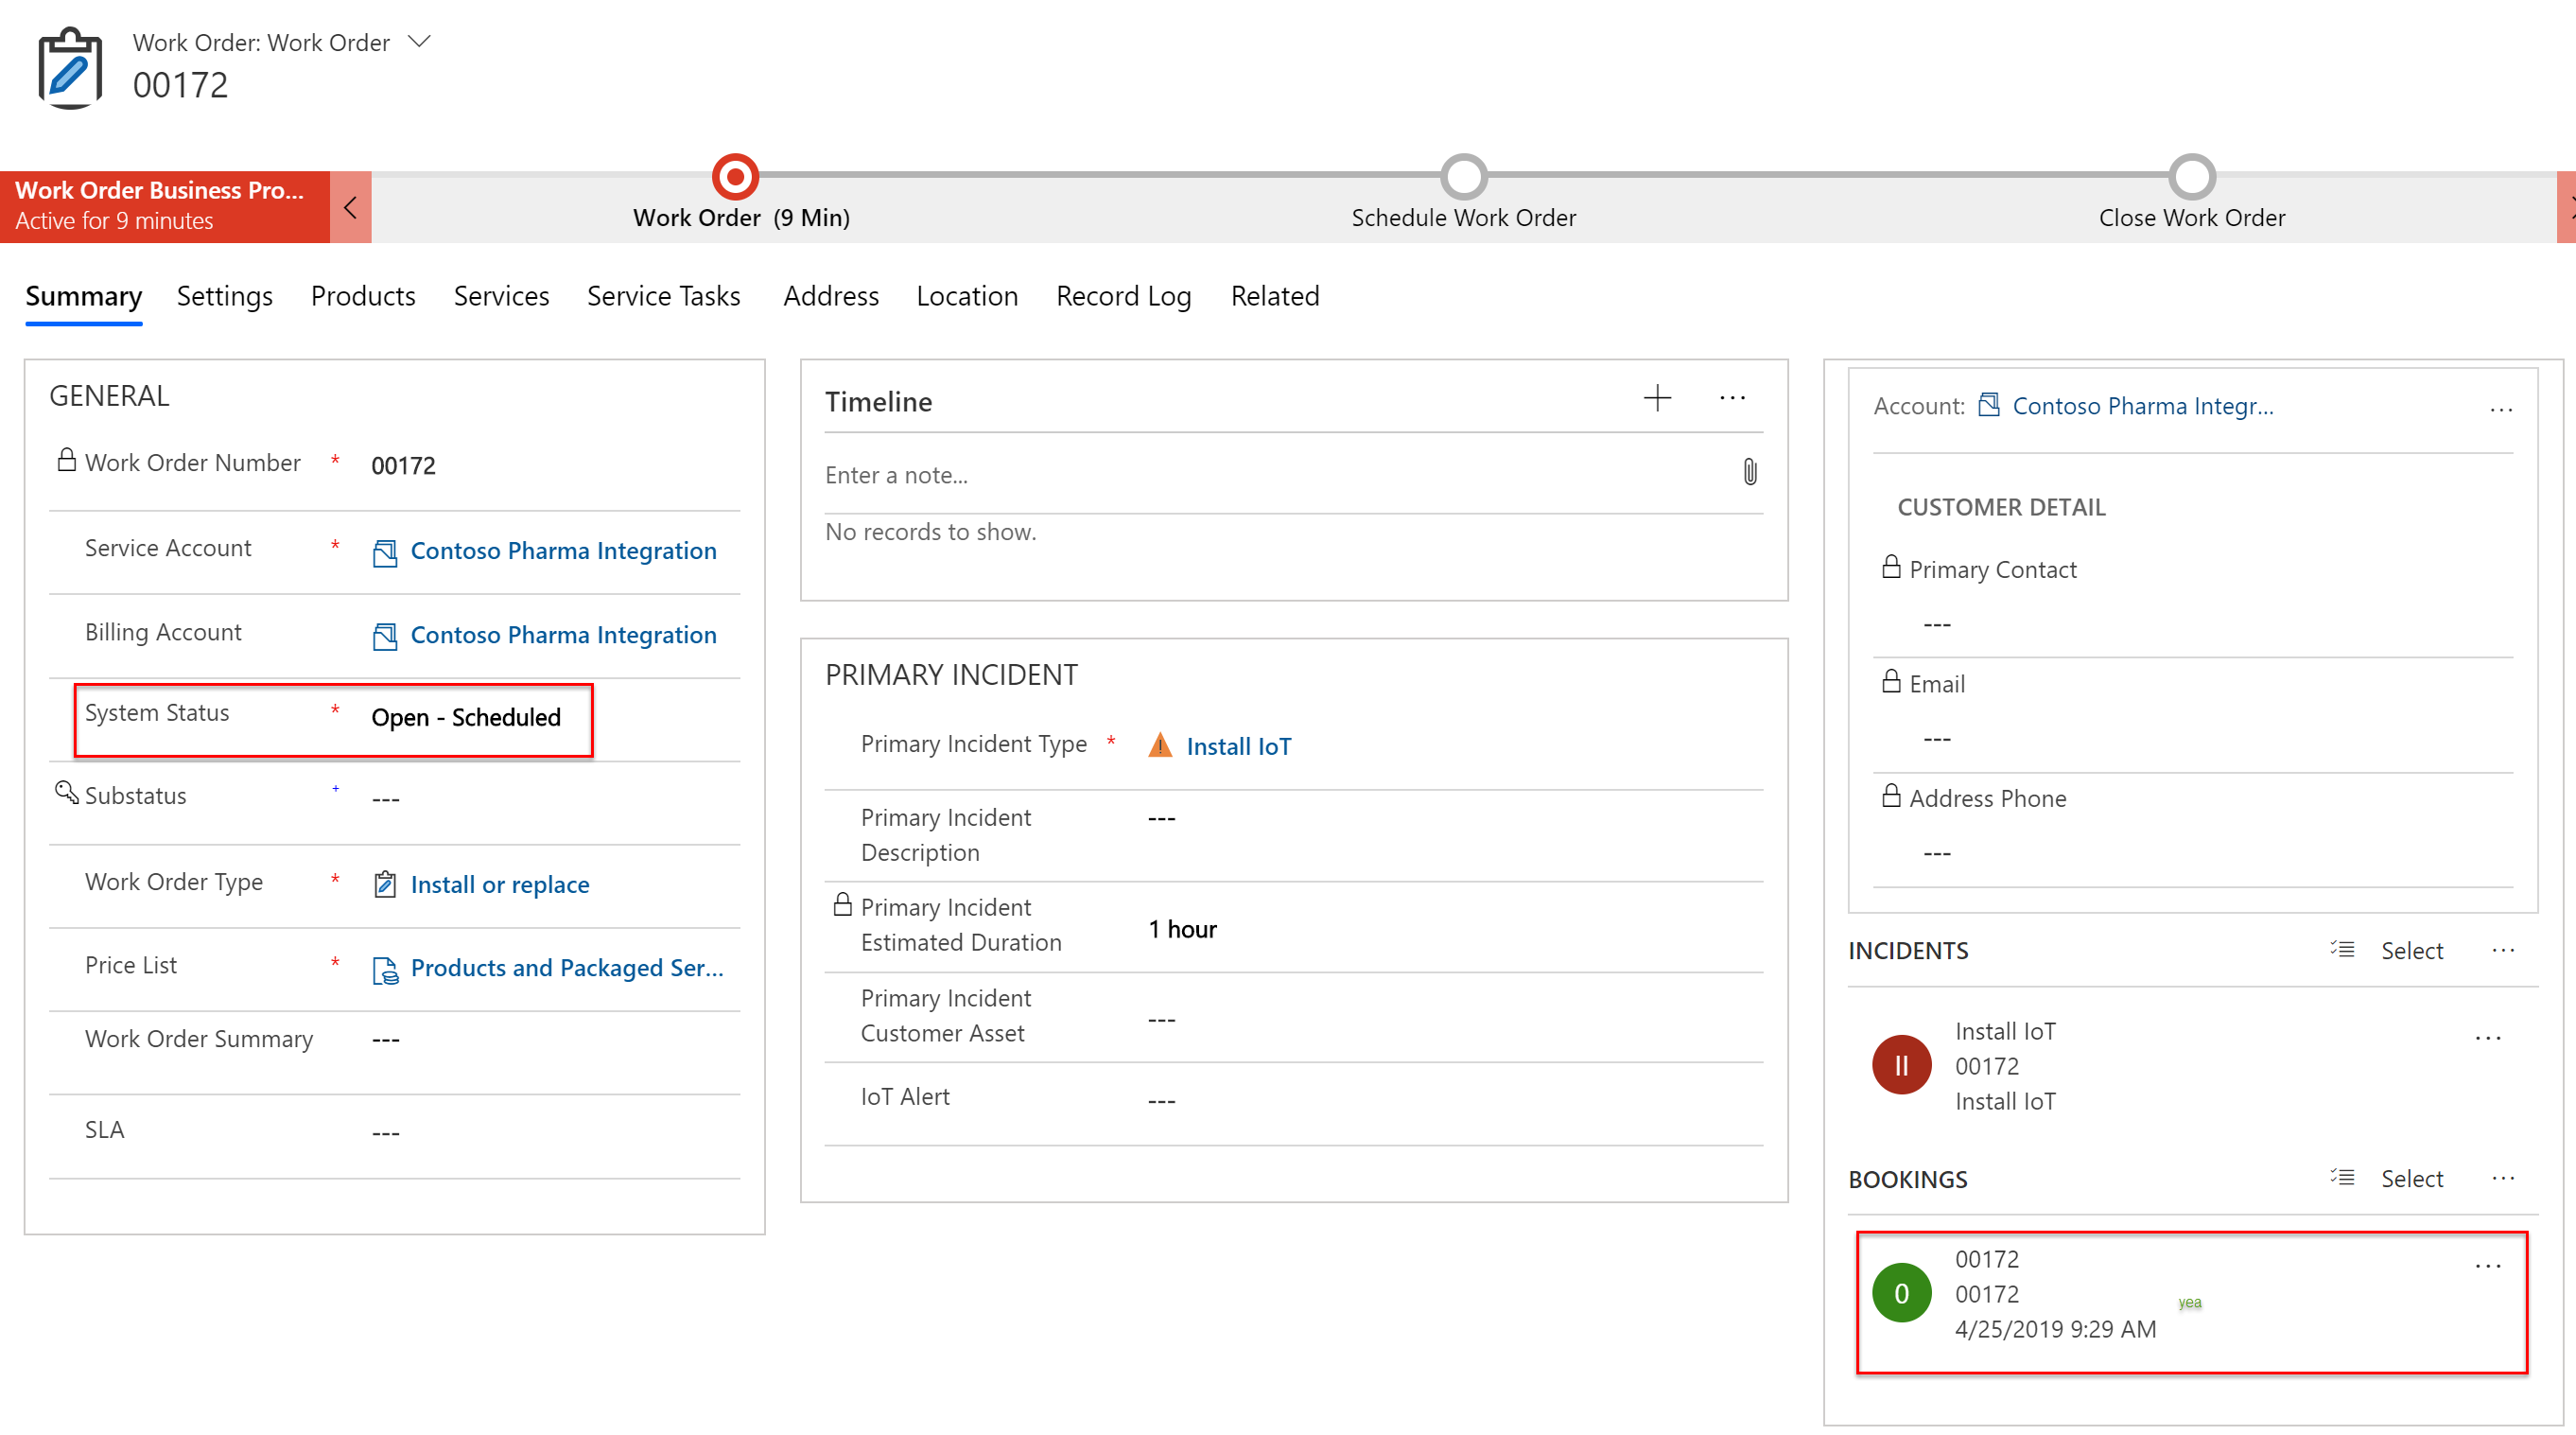Click the Schedule Work Order stage marker
The image size is (2576, 1435).
(x=1463, y=175)
